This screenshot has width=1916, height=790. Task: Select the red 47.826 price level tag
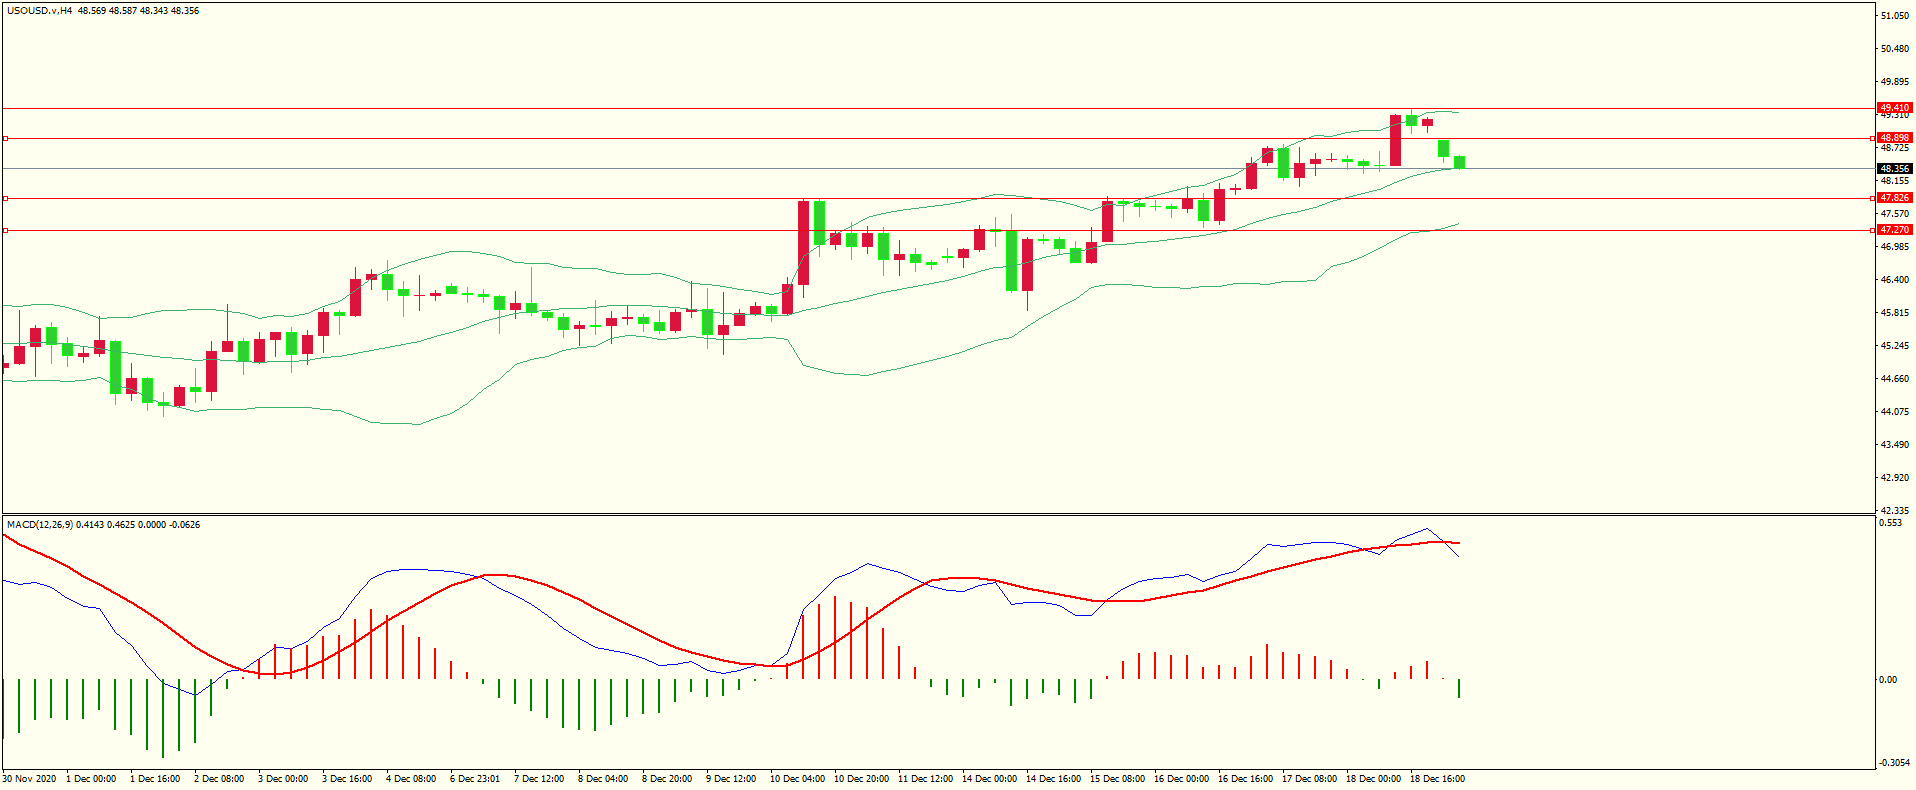click(x=1895, y=198)
